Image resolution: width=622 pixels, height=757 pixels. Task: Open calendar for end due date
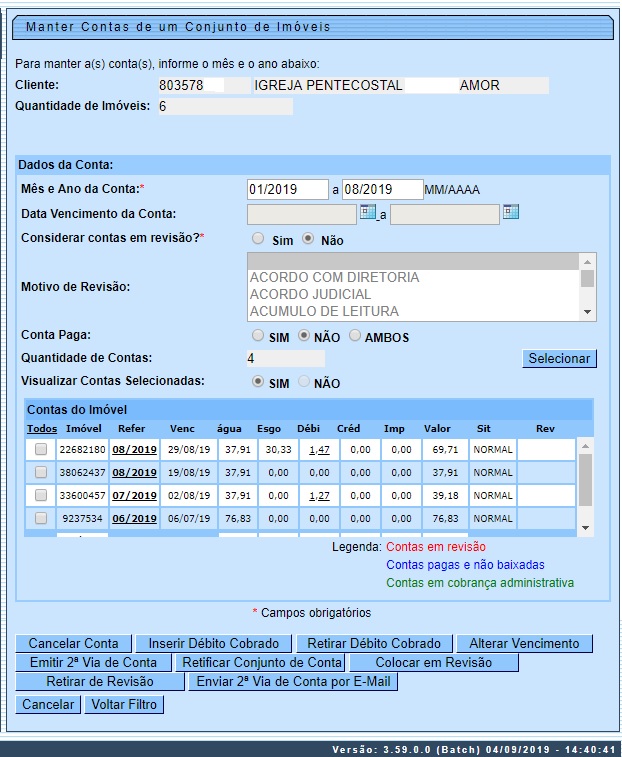(x=511, y=212)
